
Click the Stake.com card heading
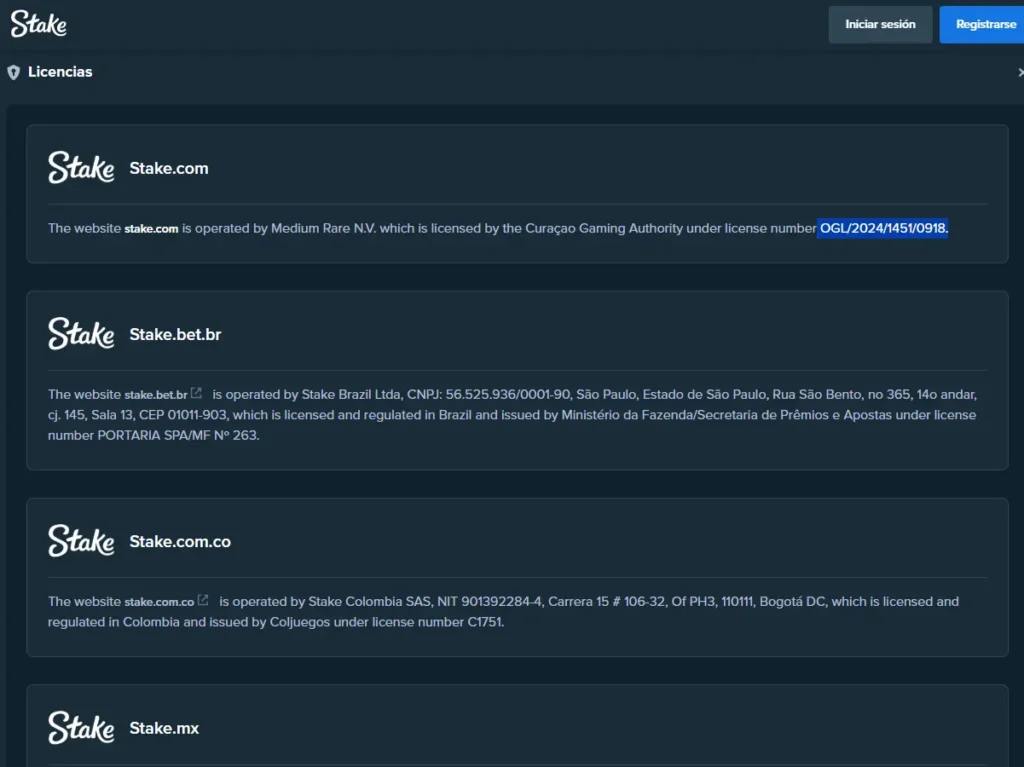point(169,168)
